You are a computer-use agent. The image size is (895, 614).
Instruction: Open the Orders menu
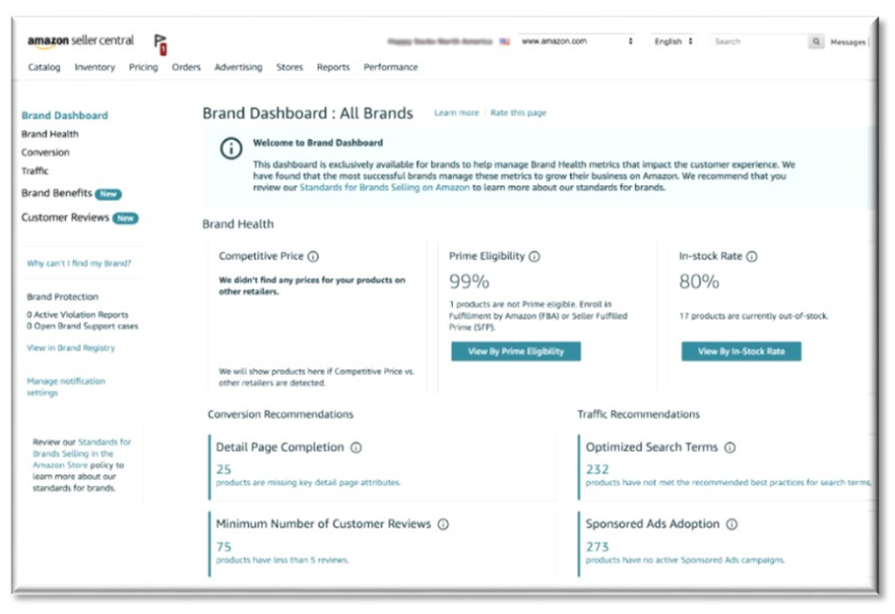coord(186,67)
